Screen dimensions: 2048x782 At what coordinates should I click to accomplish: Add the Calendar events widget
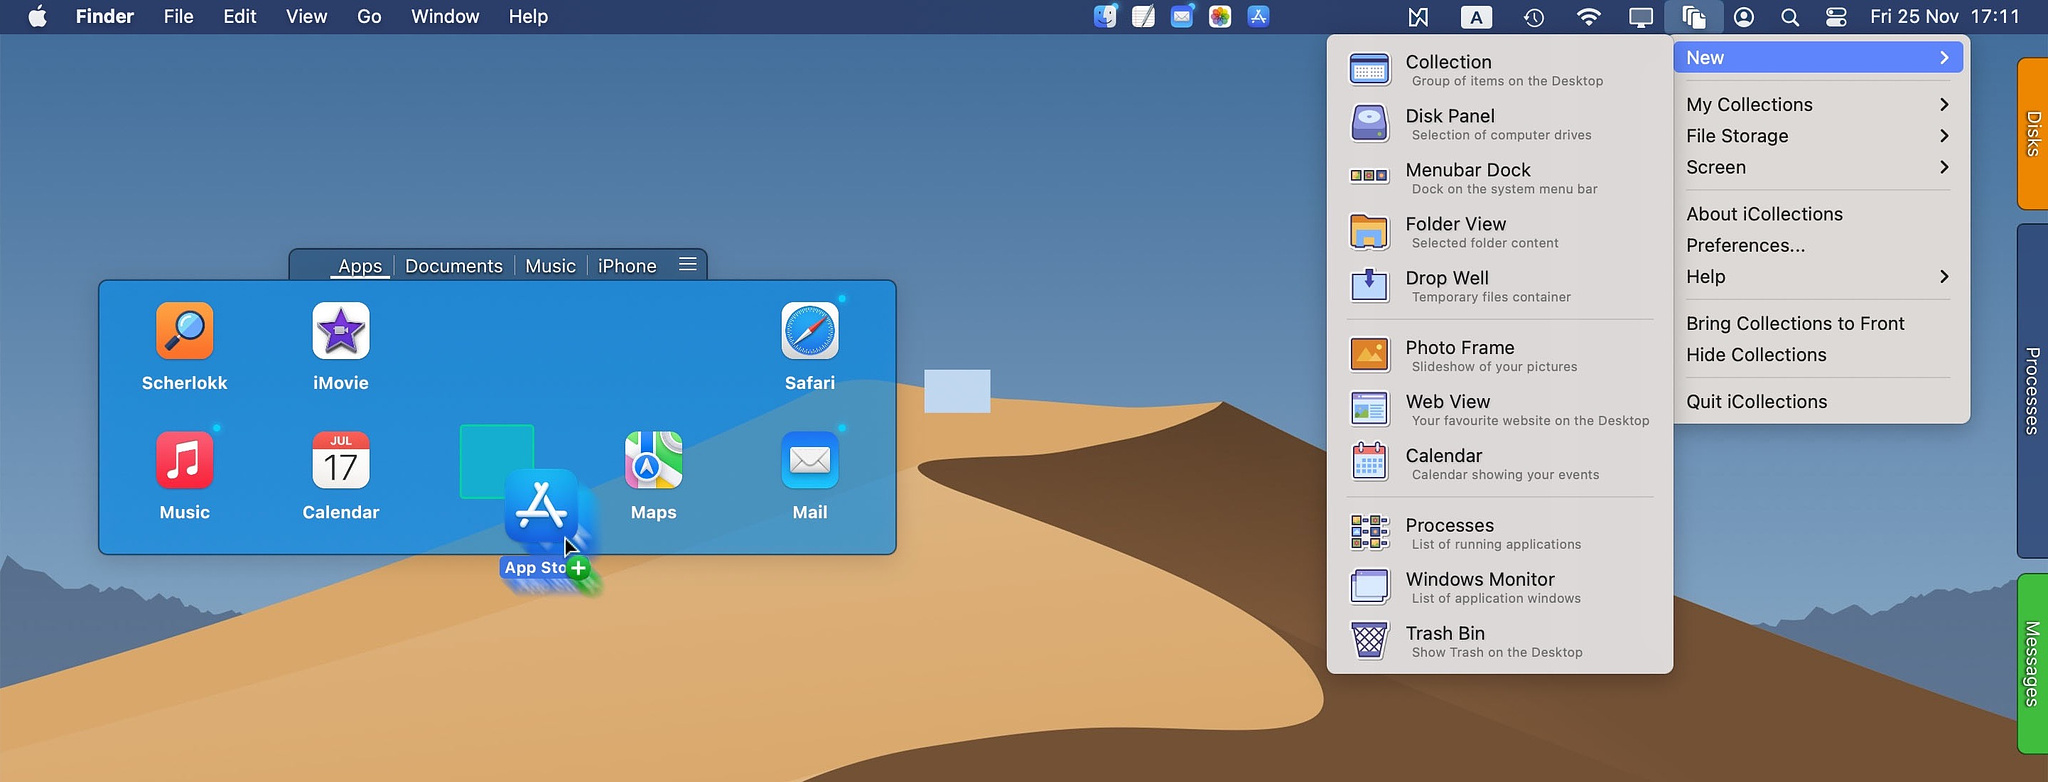pyautogui.click(x=1500, y=464)
